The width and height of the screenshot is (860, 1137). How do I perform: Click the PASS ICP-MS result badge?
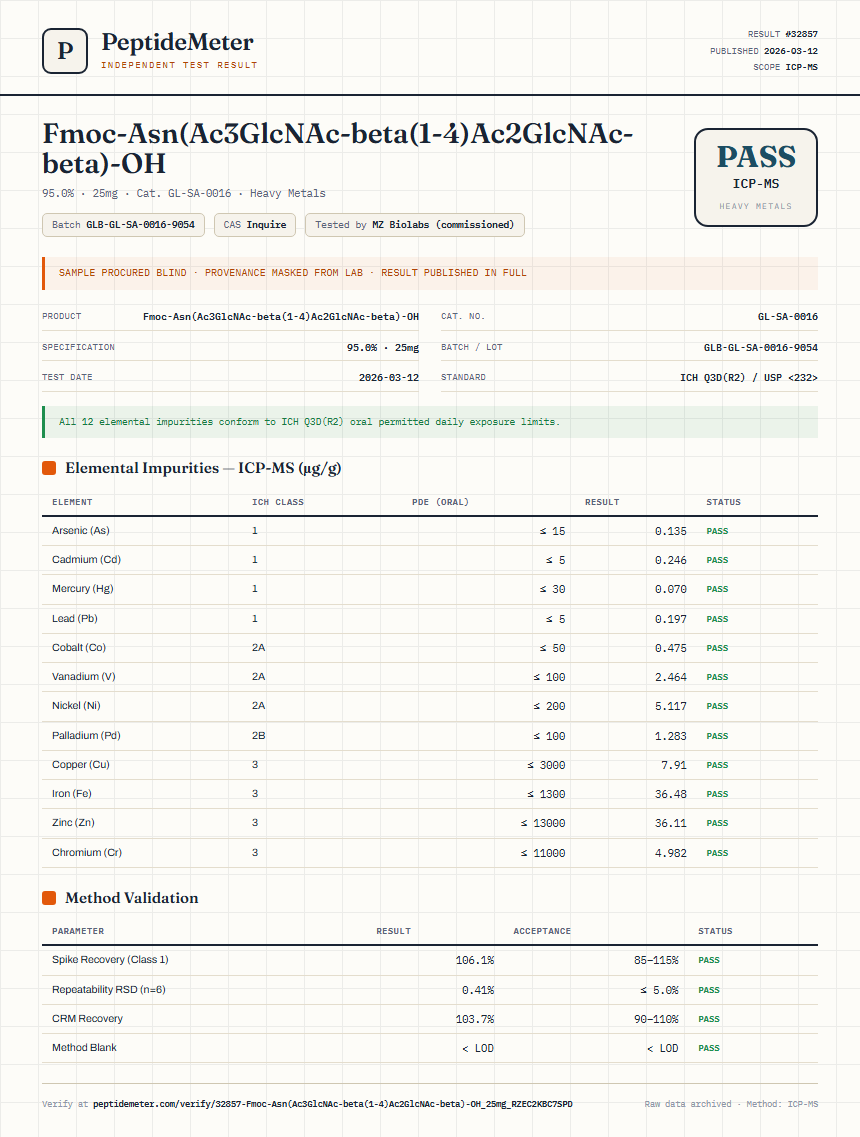756,178
